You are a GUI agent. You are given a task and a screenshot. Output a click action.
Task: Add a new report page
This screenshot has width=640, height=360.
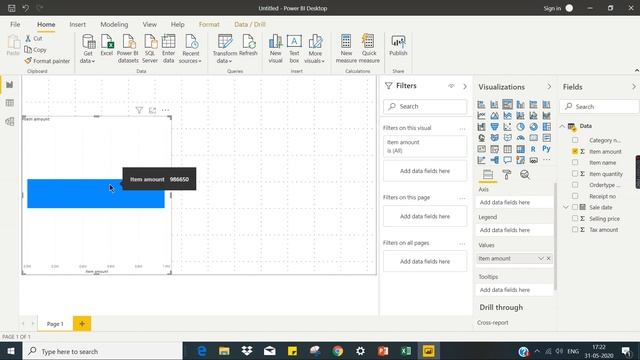82,324
